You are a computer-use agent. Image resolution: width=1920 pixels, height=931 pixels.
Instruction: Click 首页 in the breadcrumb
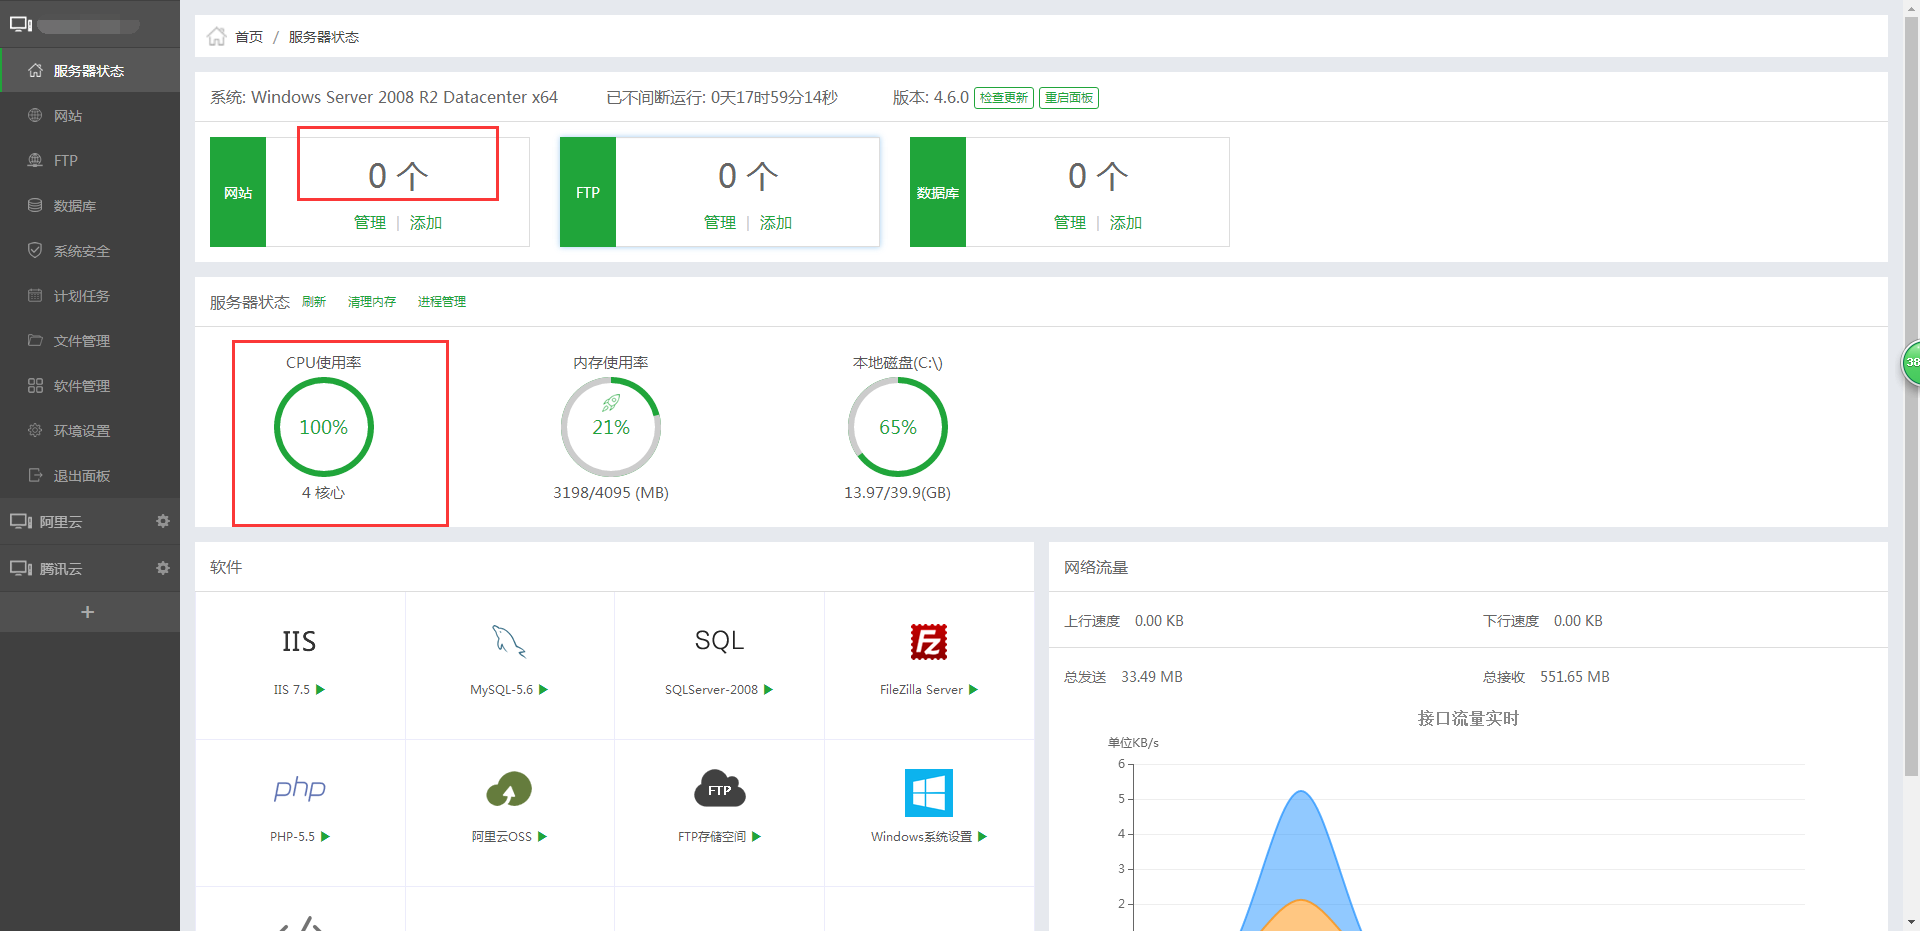[249, 37]
